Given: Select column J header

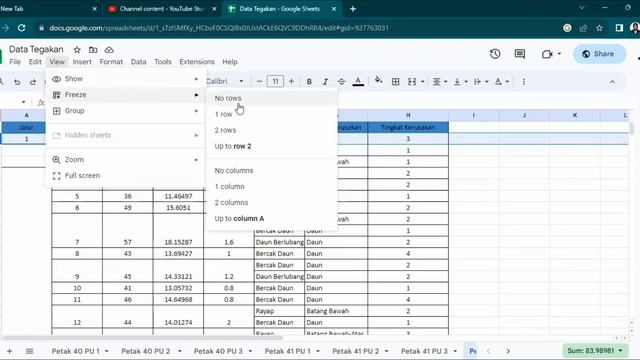Looking at the screenshot, I should pyautogui.click(x=524, y=116).
